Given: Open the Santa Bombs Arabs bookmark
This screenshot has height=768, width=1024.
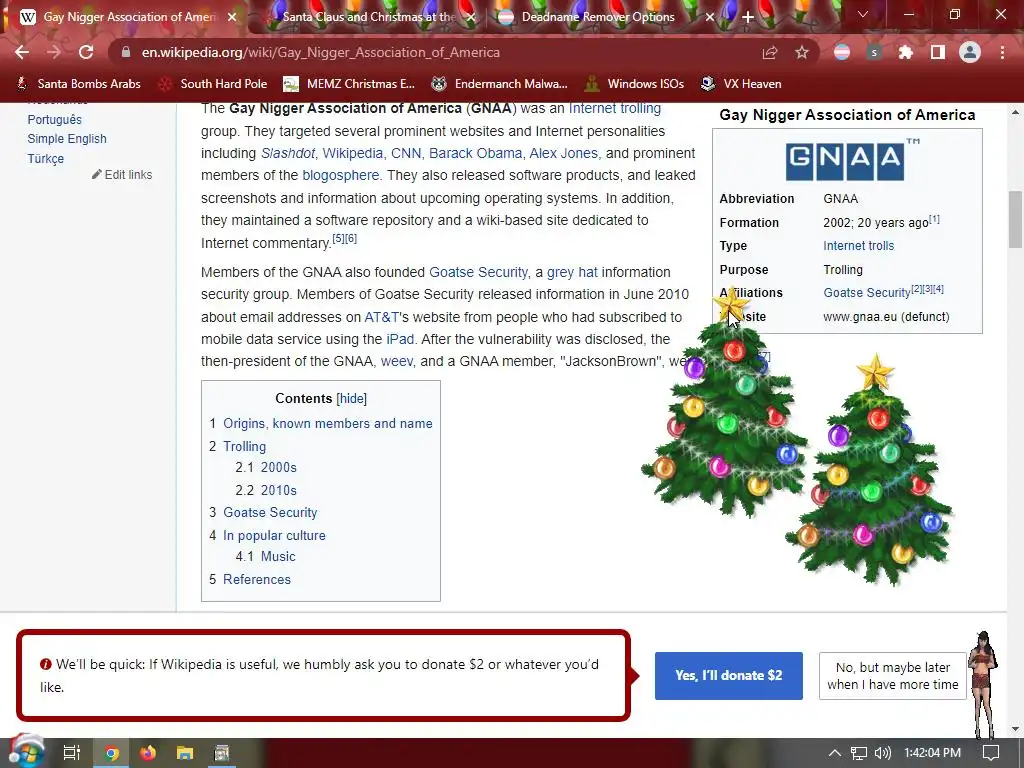Looking at the screenshot, I should (x=78, y=84).
